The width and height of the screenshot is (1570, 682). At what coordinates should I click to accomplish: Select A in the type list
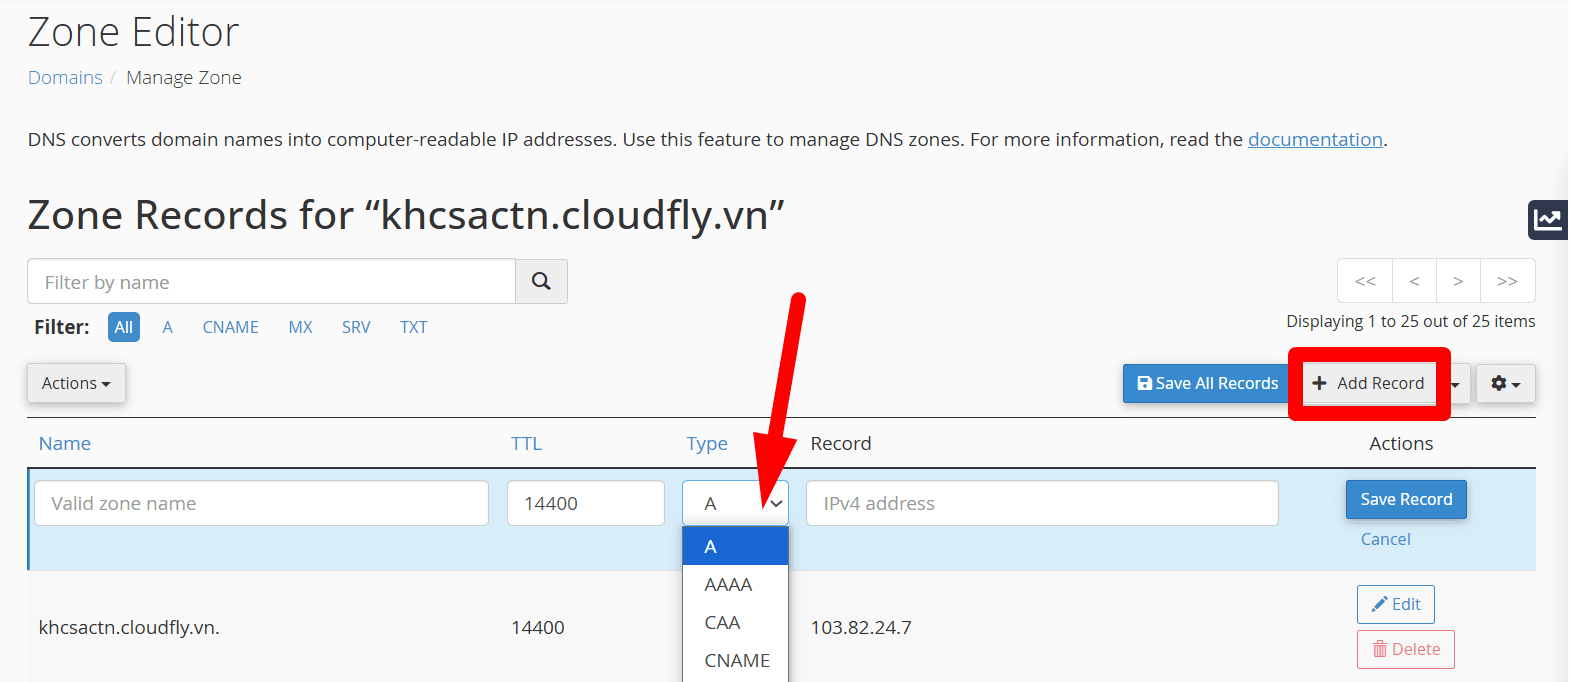(x=735, y=546)
